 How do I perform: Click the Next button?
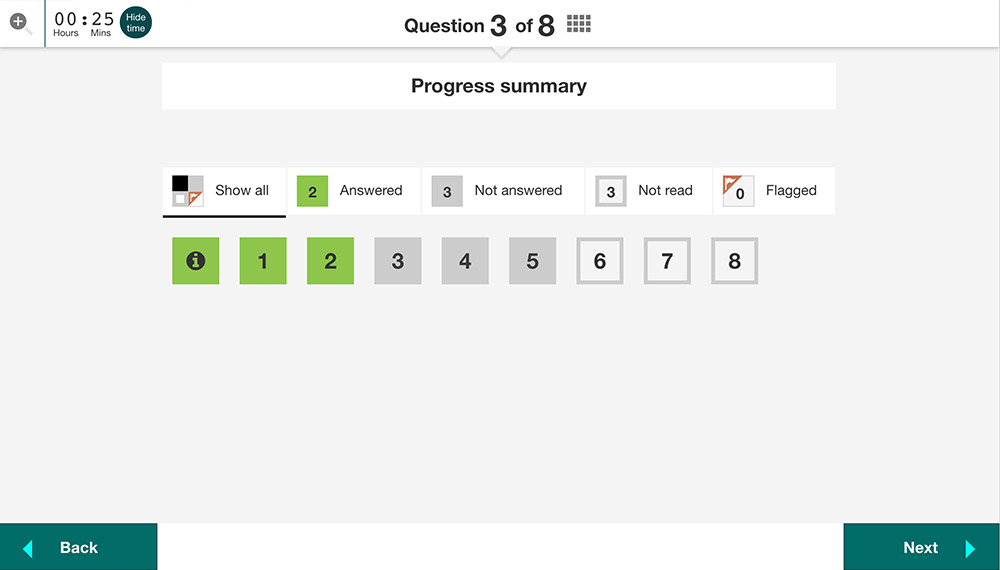click(x=922, y=547)
